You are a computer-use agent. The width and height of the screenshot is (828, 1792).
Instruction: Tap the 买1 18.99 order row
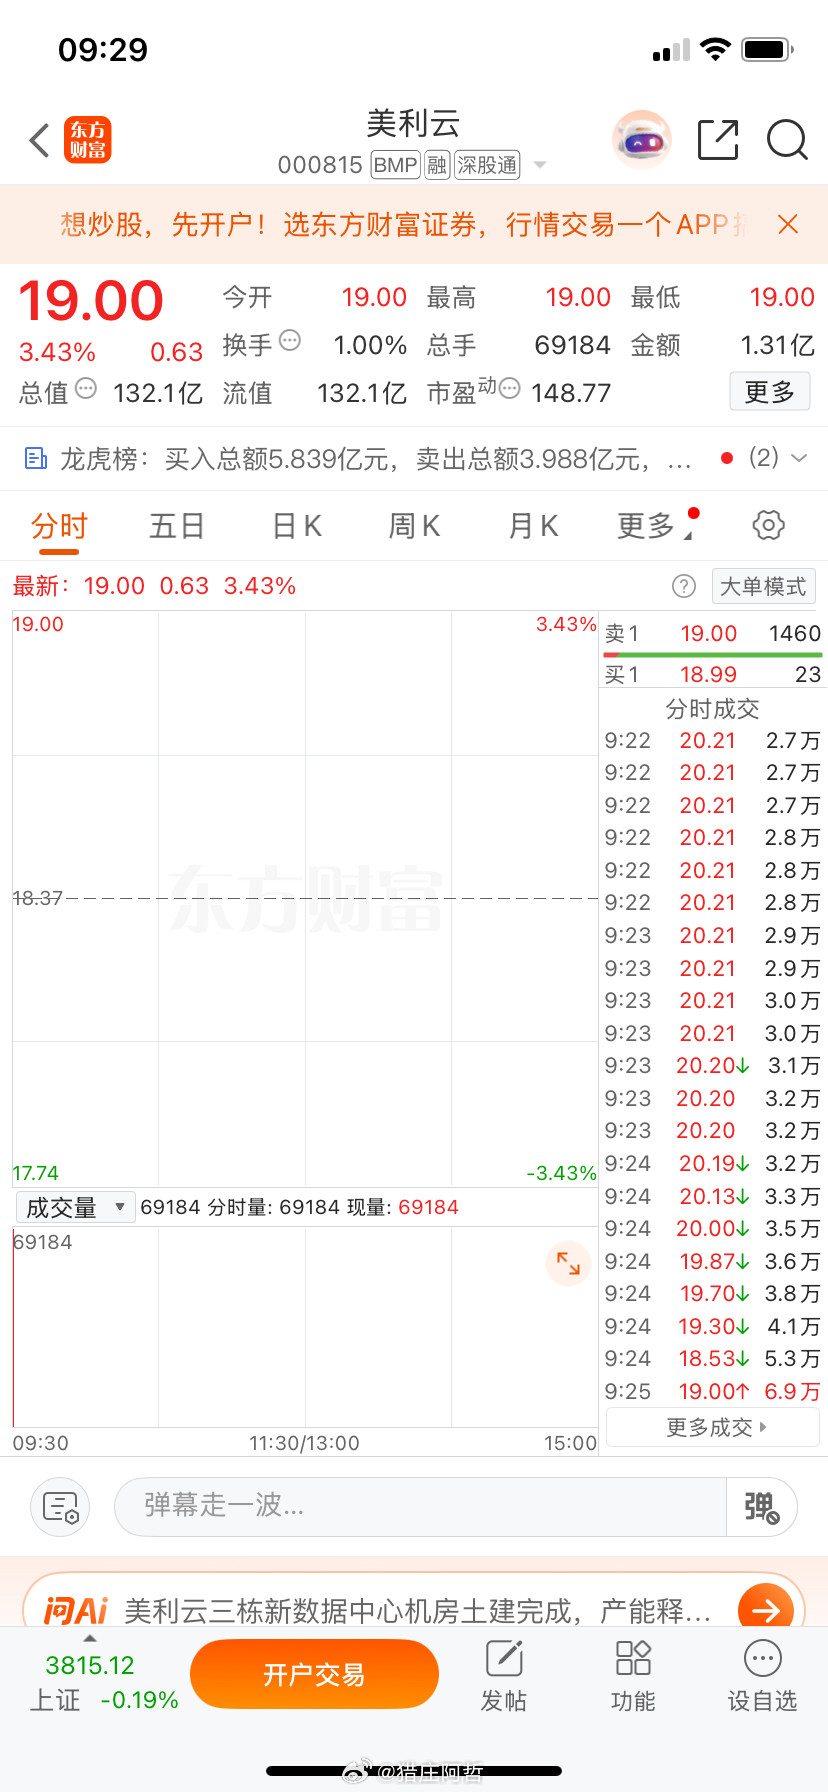tap(712, 674)
